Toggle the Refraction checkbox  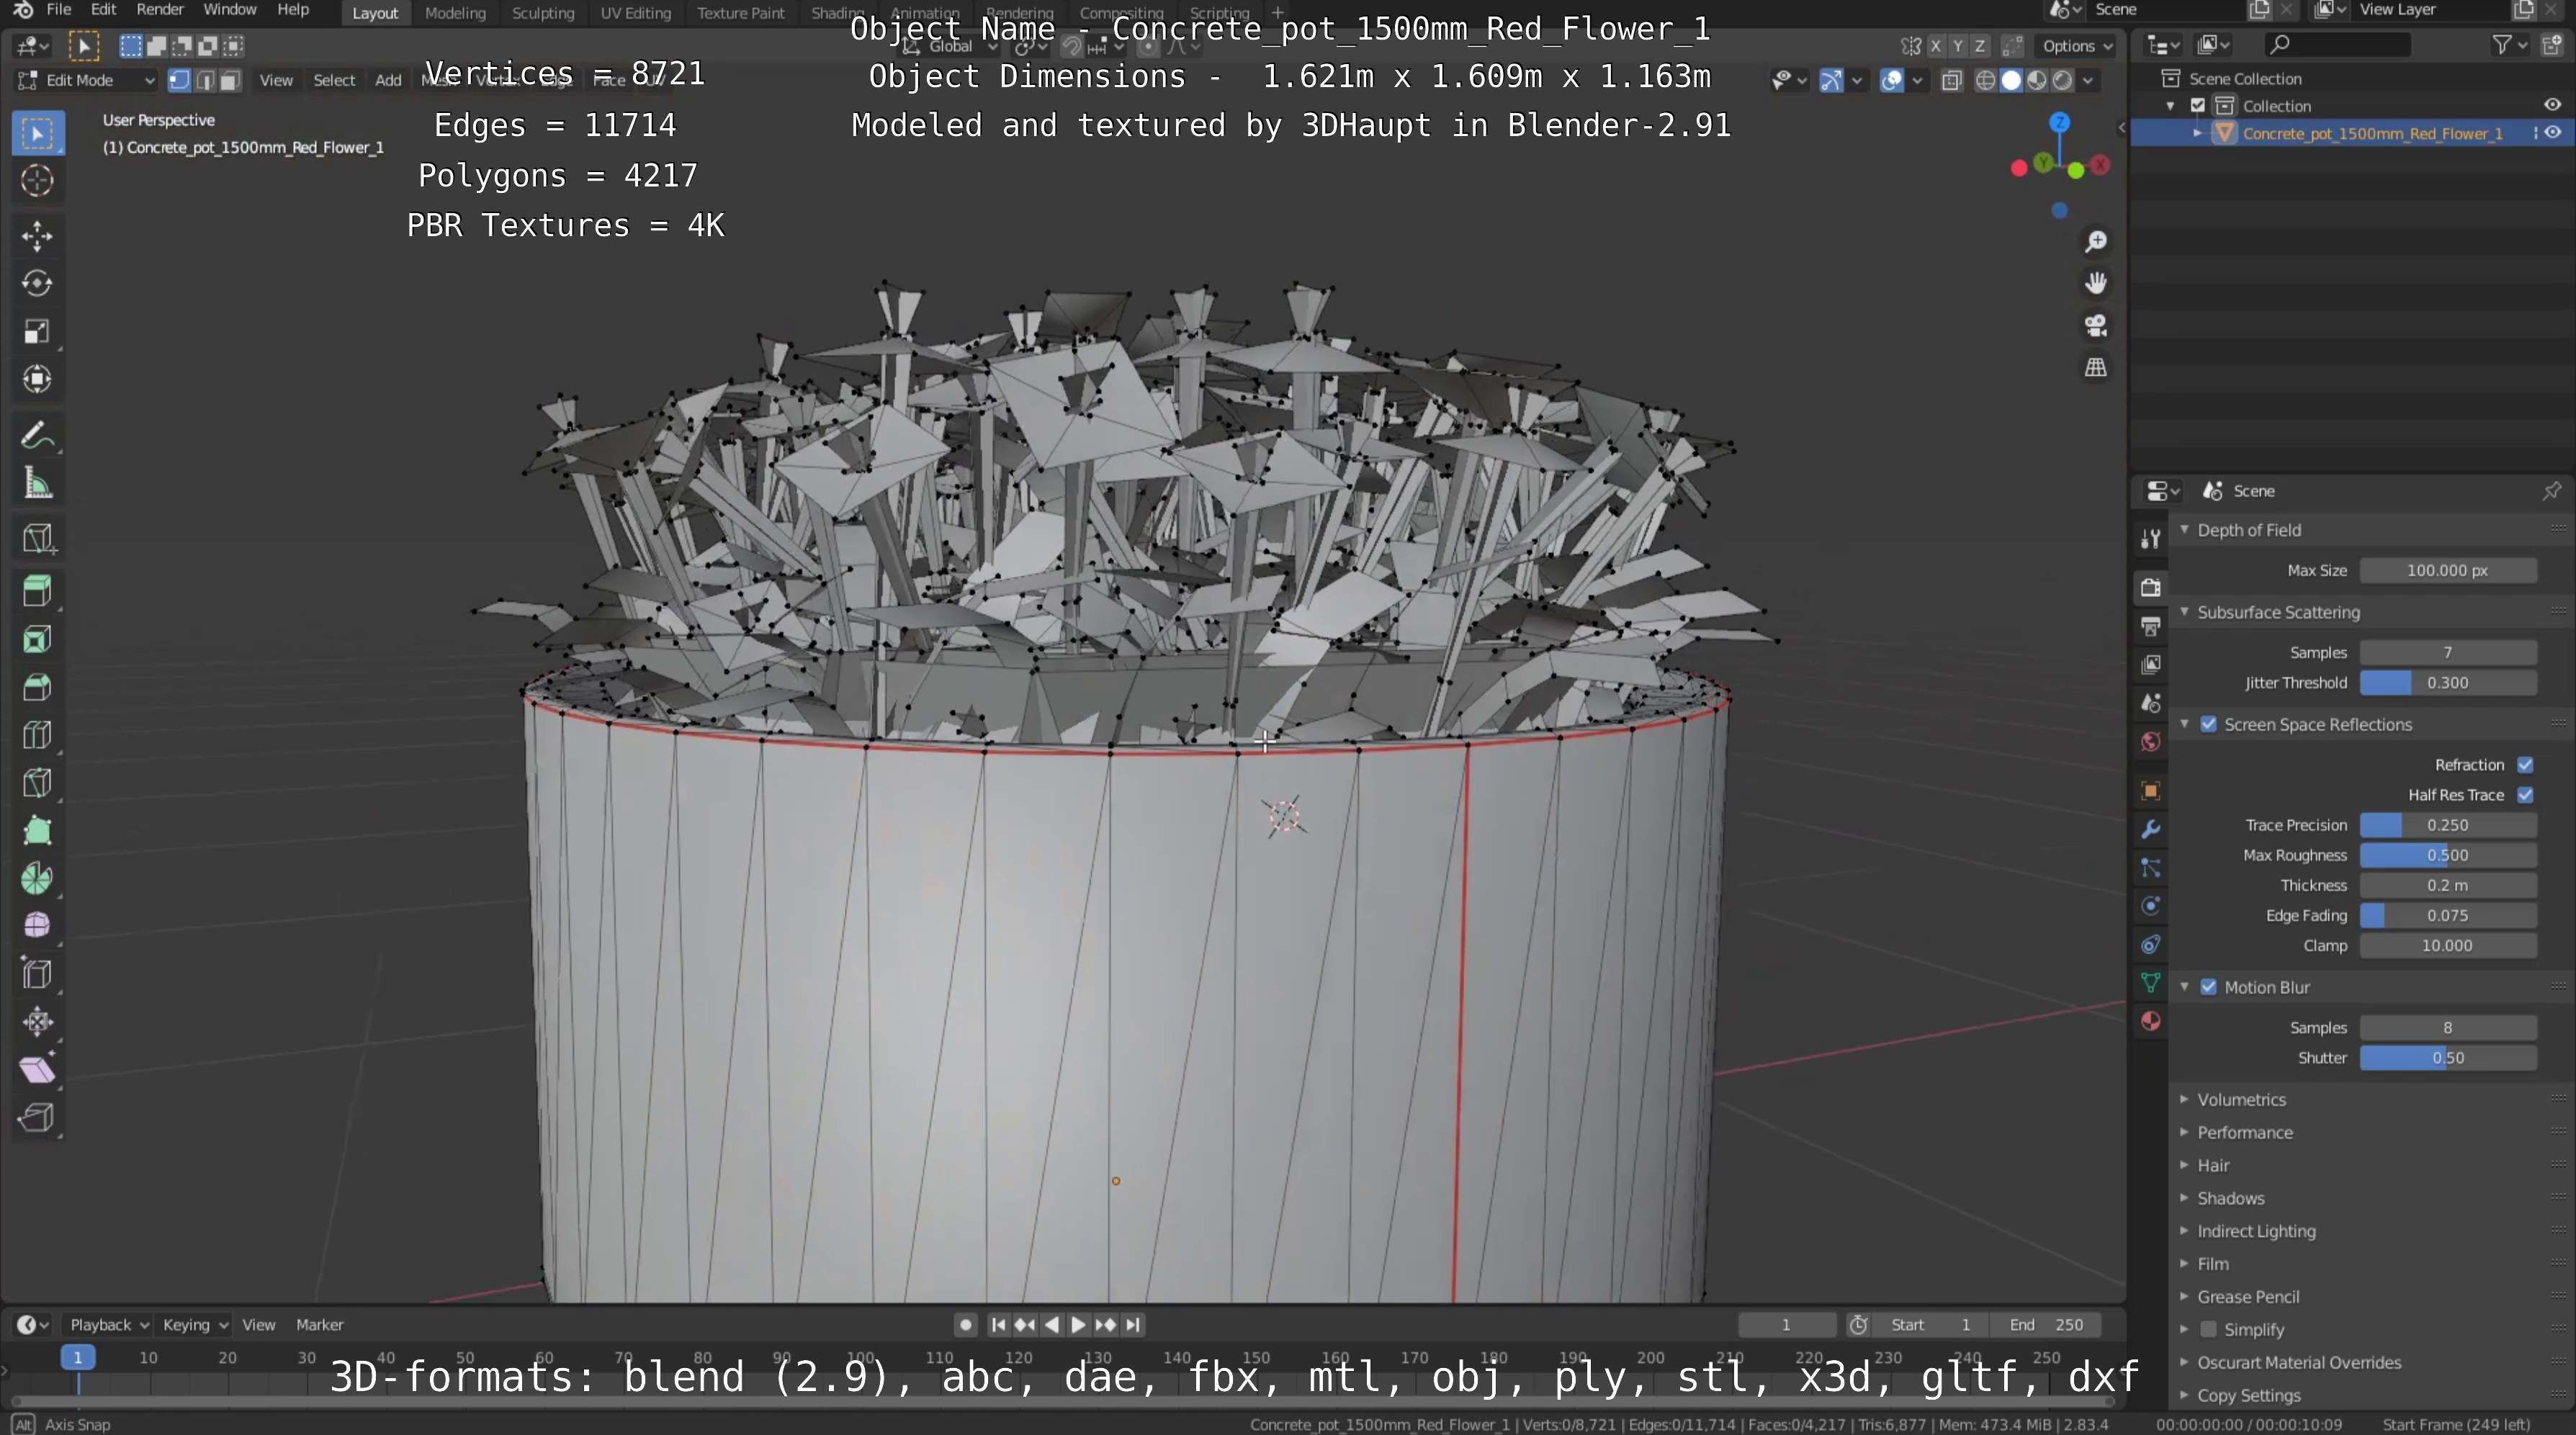coord(2525,765)
